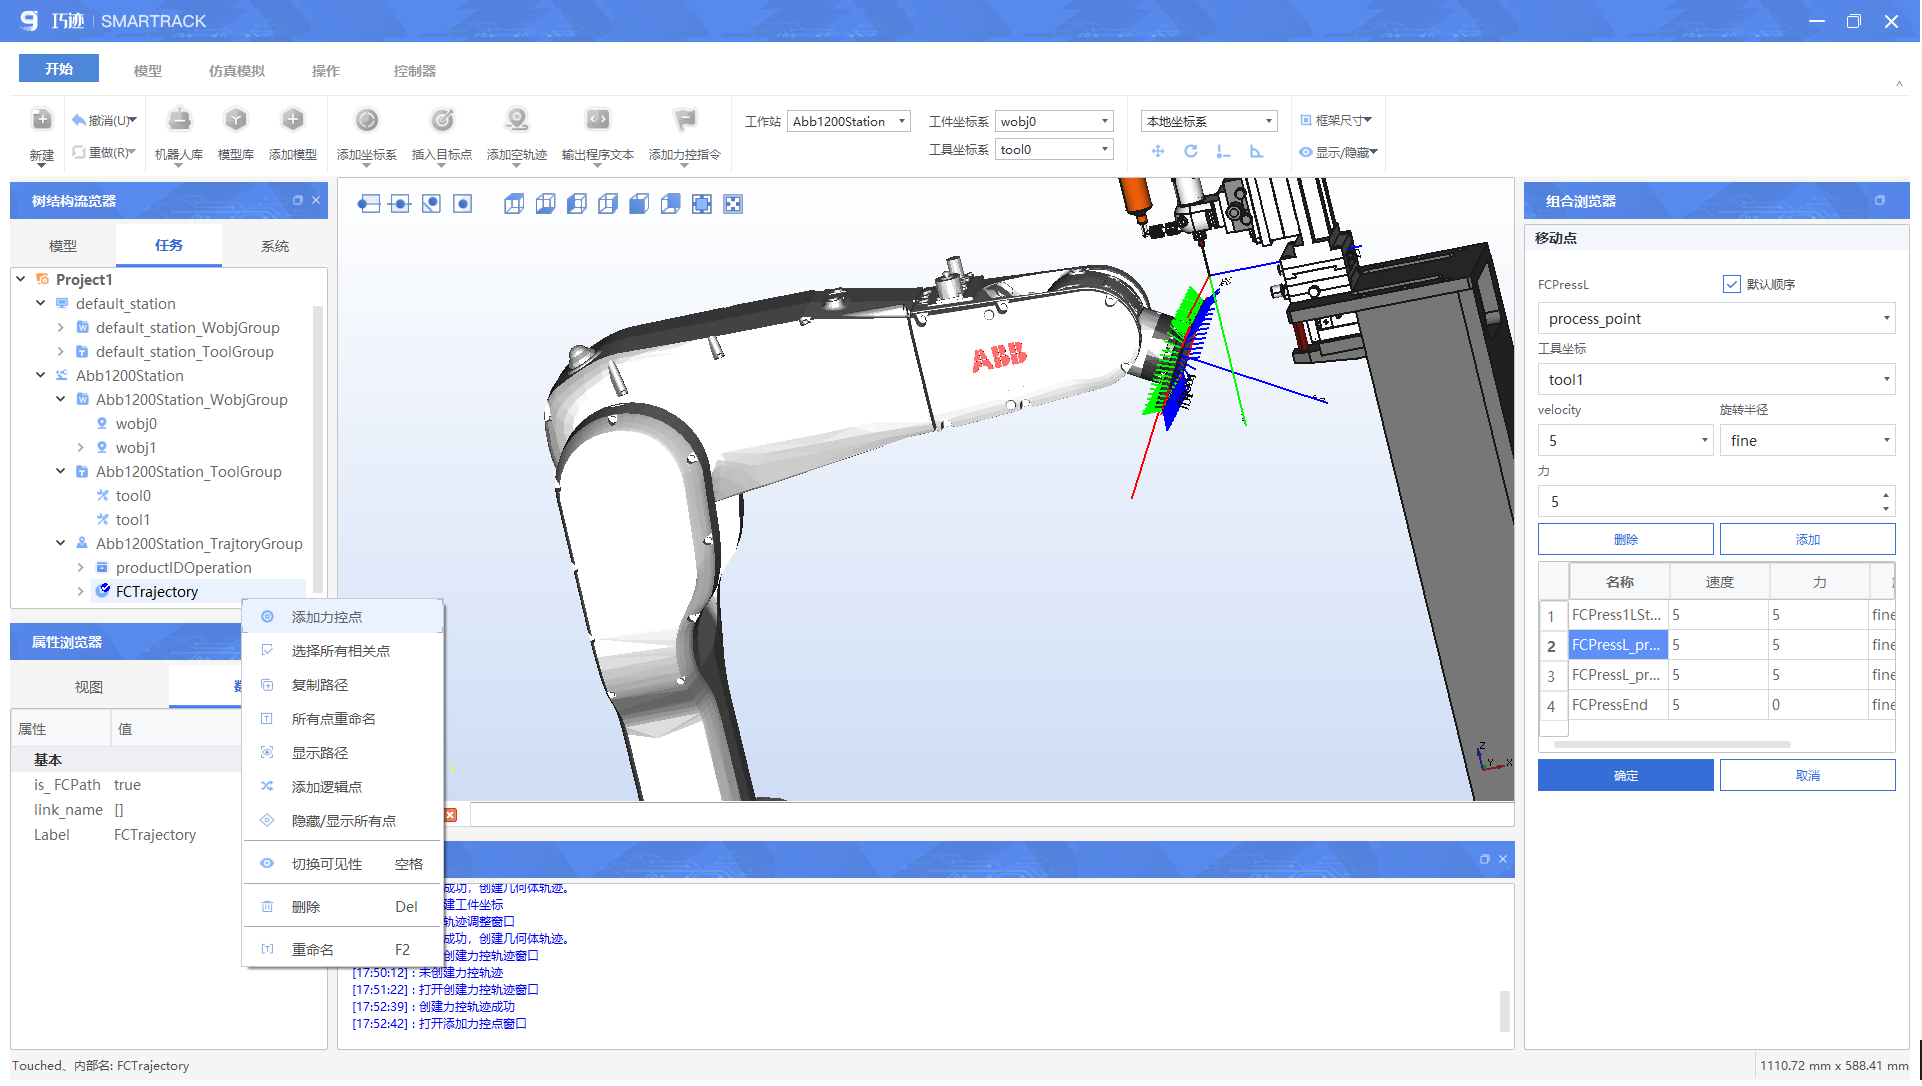
Task: Expand the productIDOperation node
Action: 81,567
